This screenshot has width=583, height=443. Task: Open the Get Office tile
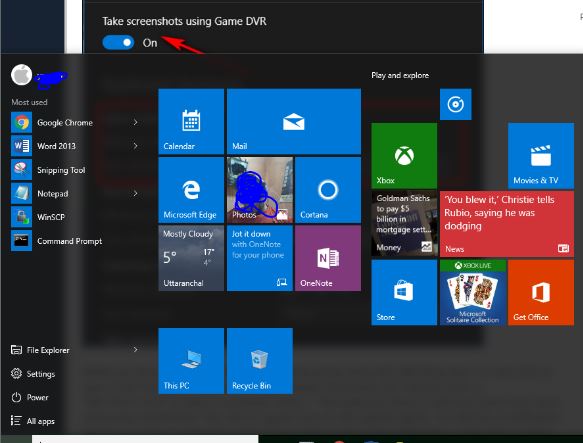(x=541, y=292)
